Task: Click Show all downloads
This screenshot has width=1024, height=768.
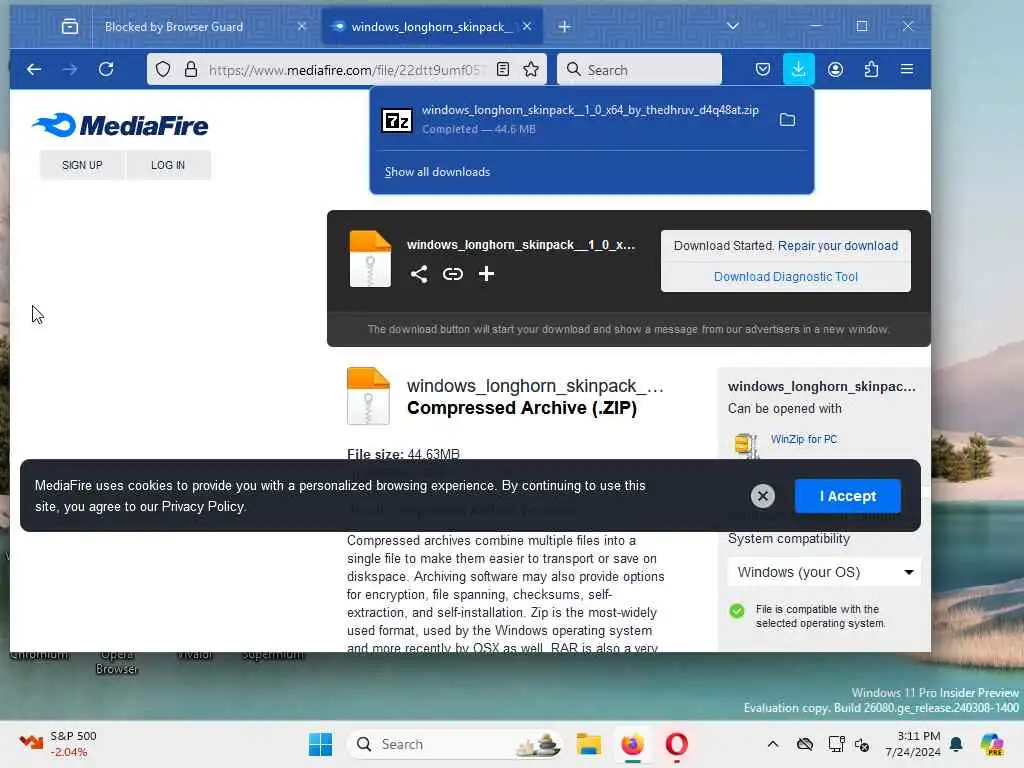Action: point(437,172)
